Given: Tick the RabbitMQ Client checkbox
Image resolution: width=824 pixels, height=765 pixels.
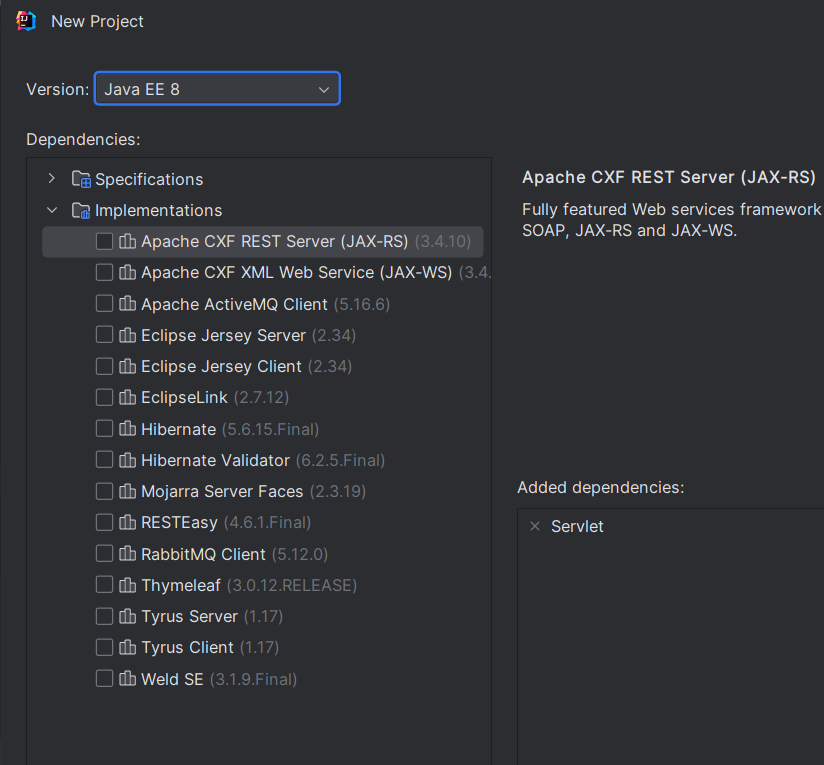Looking at the screenshot, I should 104,554.
